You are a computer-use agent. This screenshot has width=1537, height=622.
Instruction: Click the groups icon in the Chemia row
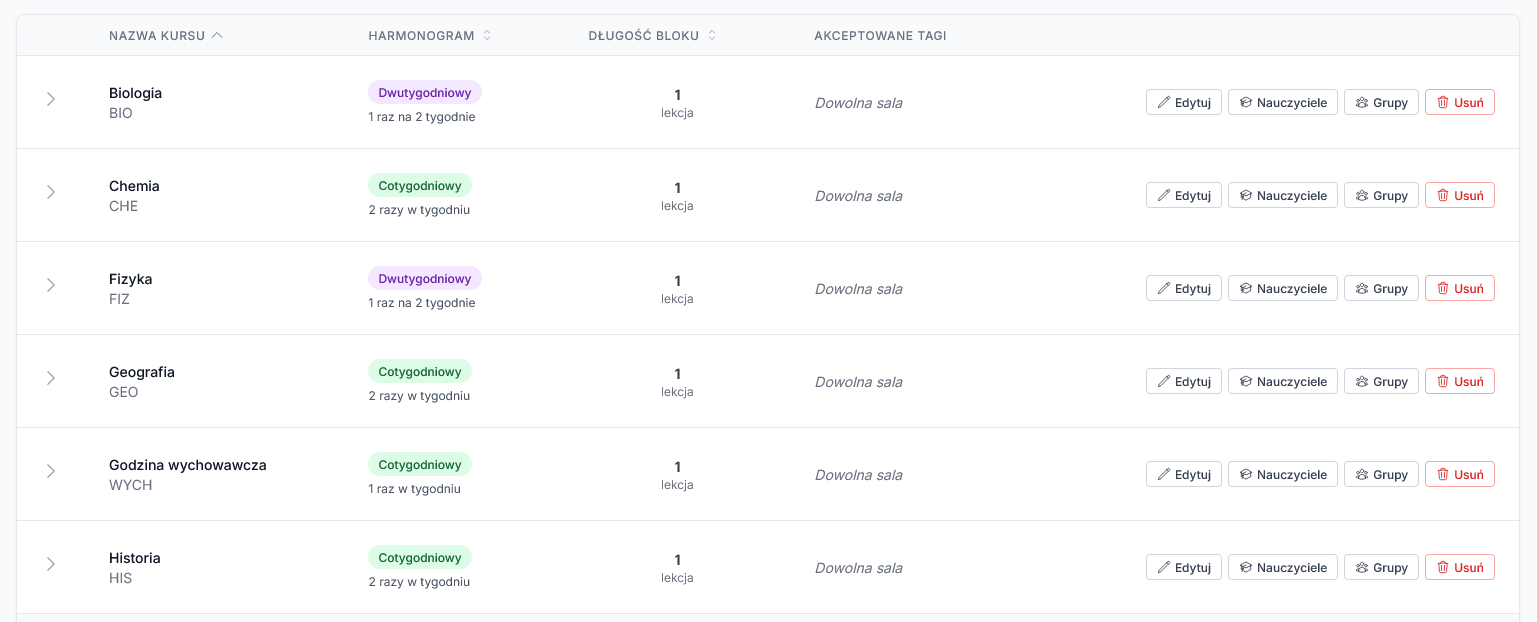[1361, 196]
